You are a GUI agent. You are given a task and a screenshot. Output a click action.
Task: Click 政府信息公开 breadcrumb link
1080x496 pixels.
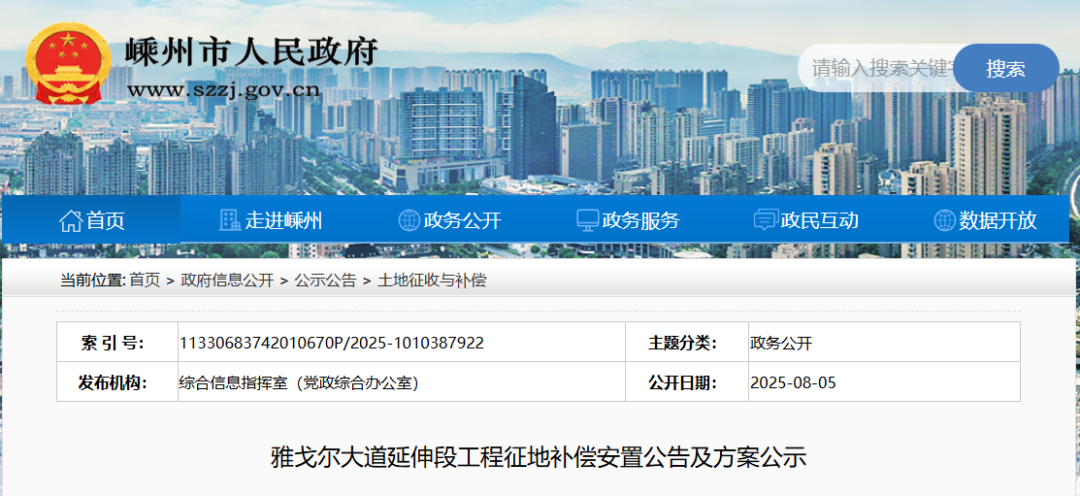[227, 281]
